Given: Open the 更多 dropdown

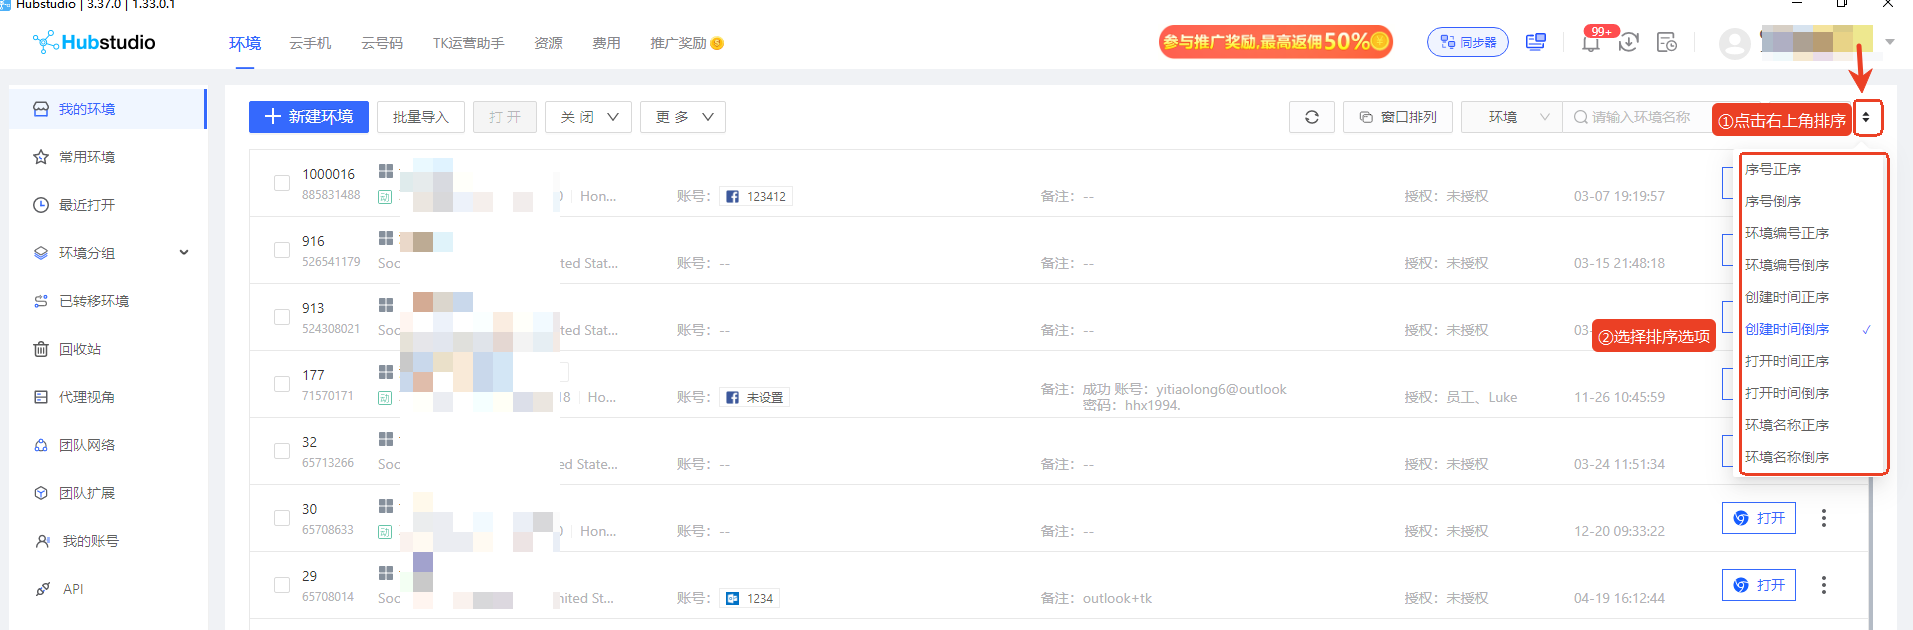Looking at the screenshot, I should pyautogui.click(x=683, y=117).
